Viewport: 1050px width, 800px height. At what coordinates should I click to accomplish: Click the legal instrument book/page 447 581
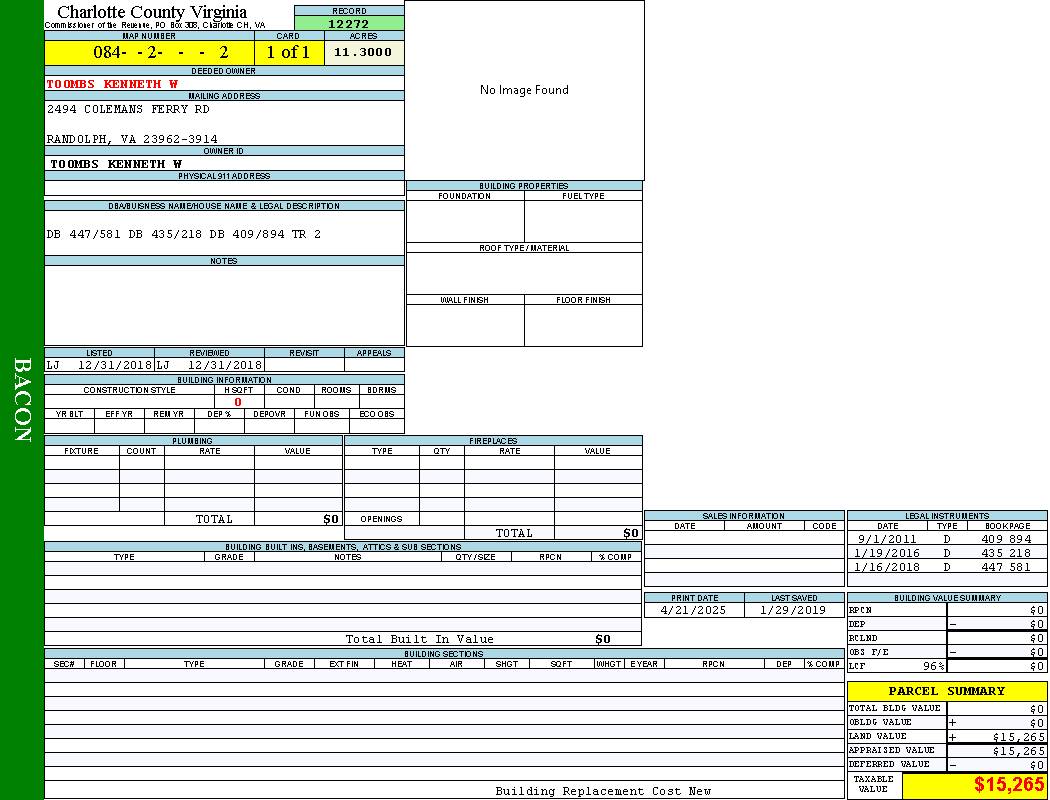click(x=1005, y=567)
